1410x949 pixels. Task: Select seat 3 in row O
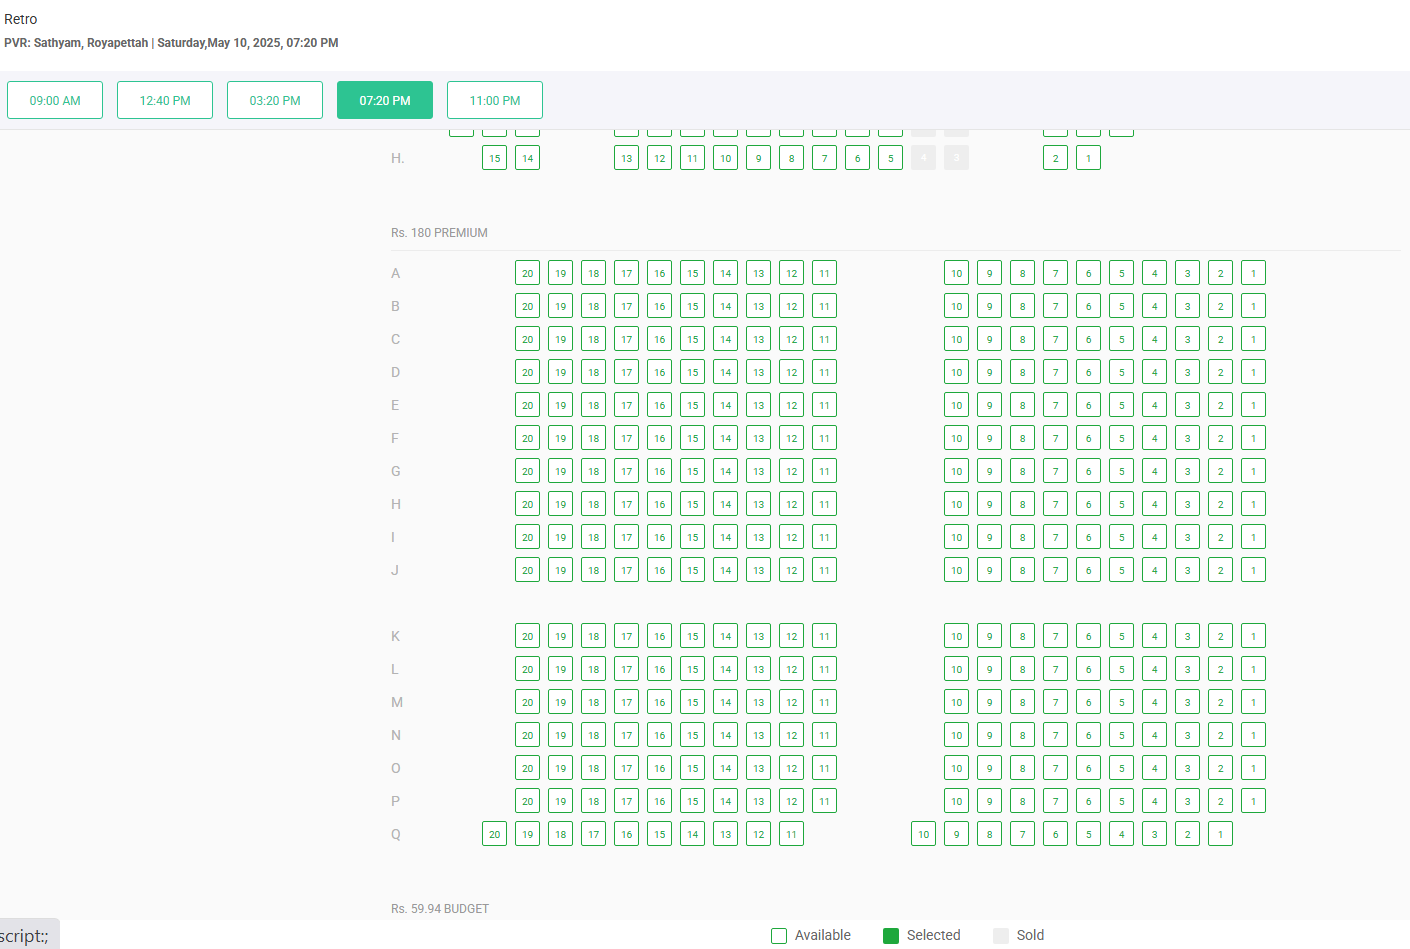tap(1187, 768)
